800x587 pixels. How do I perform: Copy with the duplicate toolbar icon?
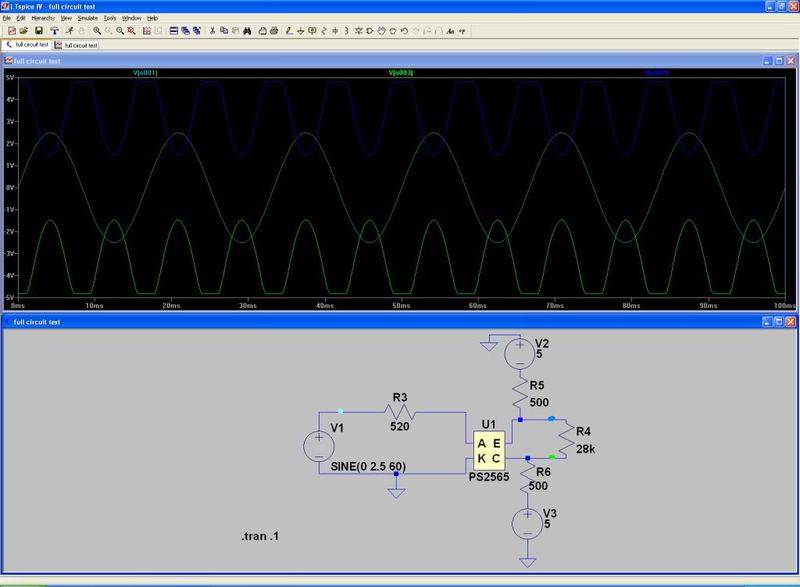point(224,31)
